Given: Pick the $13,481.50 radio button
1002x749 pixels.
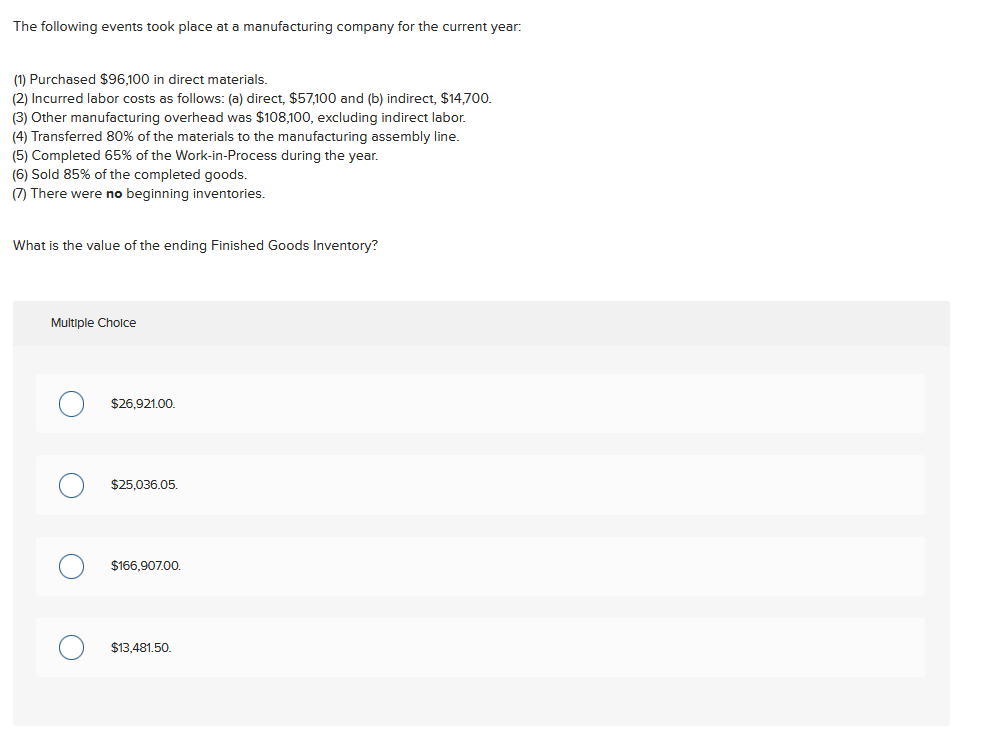Looking at the screenshot, I should [x=70, y=648].
